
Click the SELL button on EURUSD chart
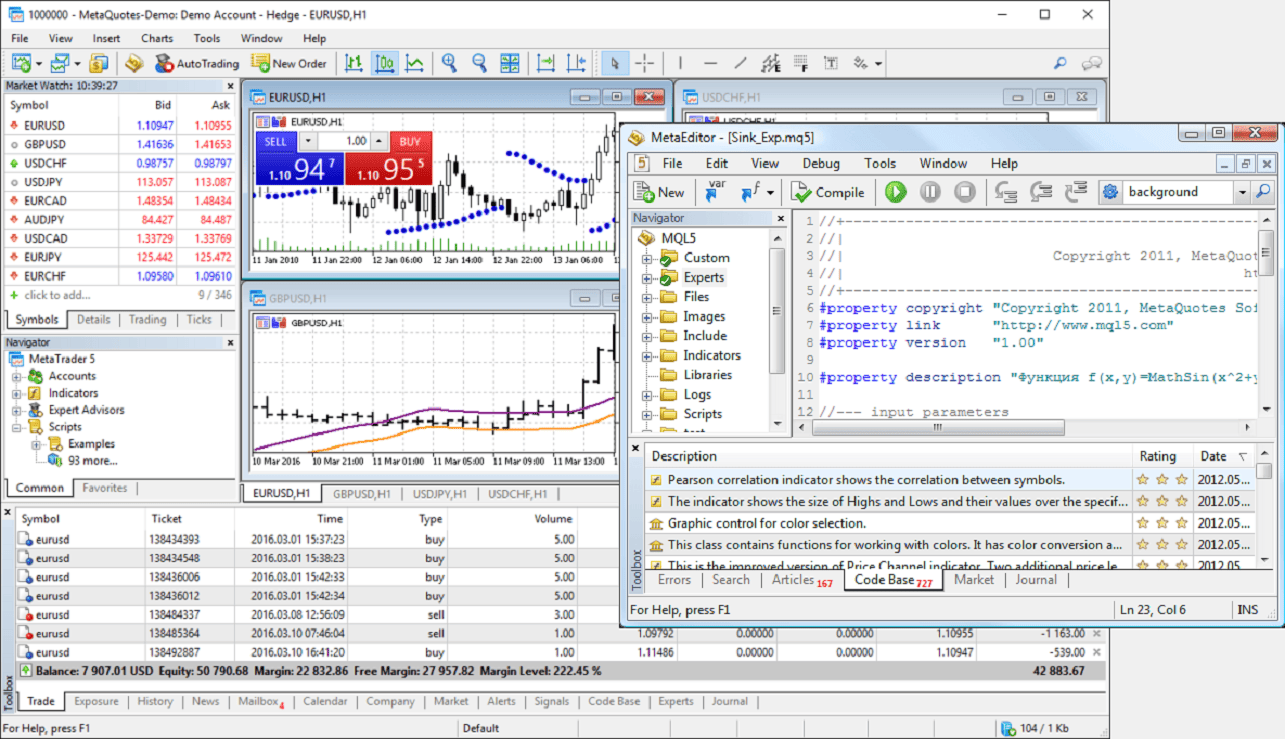276,141
